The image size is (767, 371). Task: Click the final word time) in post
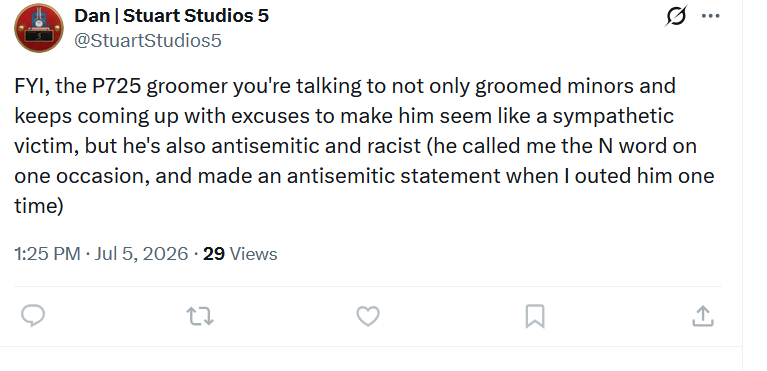39,206
